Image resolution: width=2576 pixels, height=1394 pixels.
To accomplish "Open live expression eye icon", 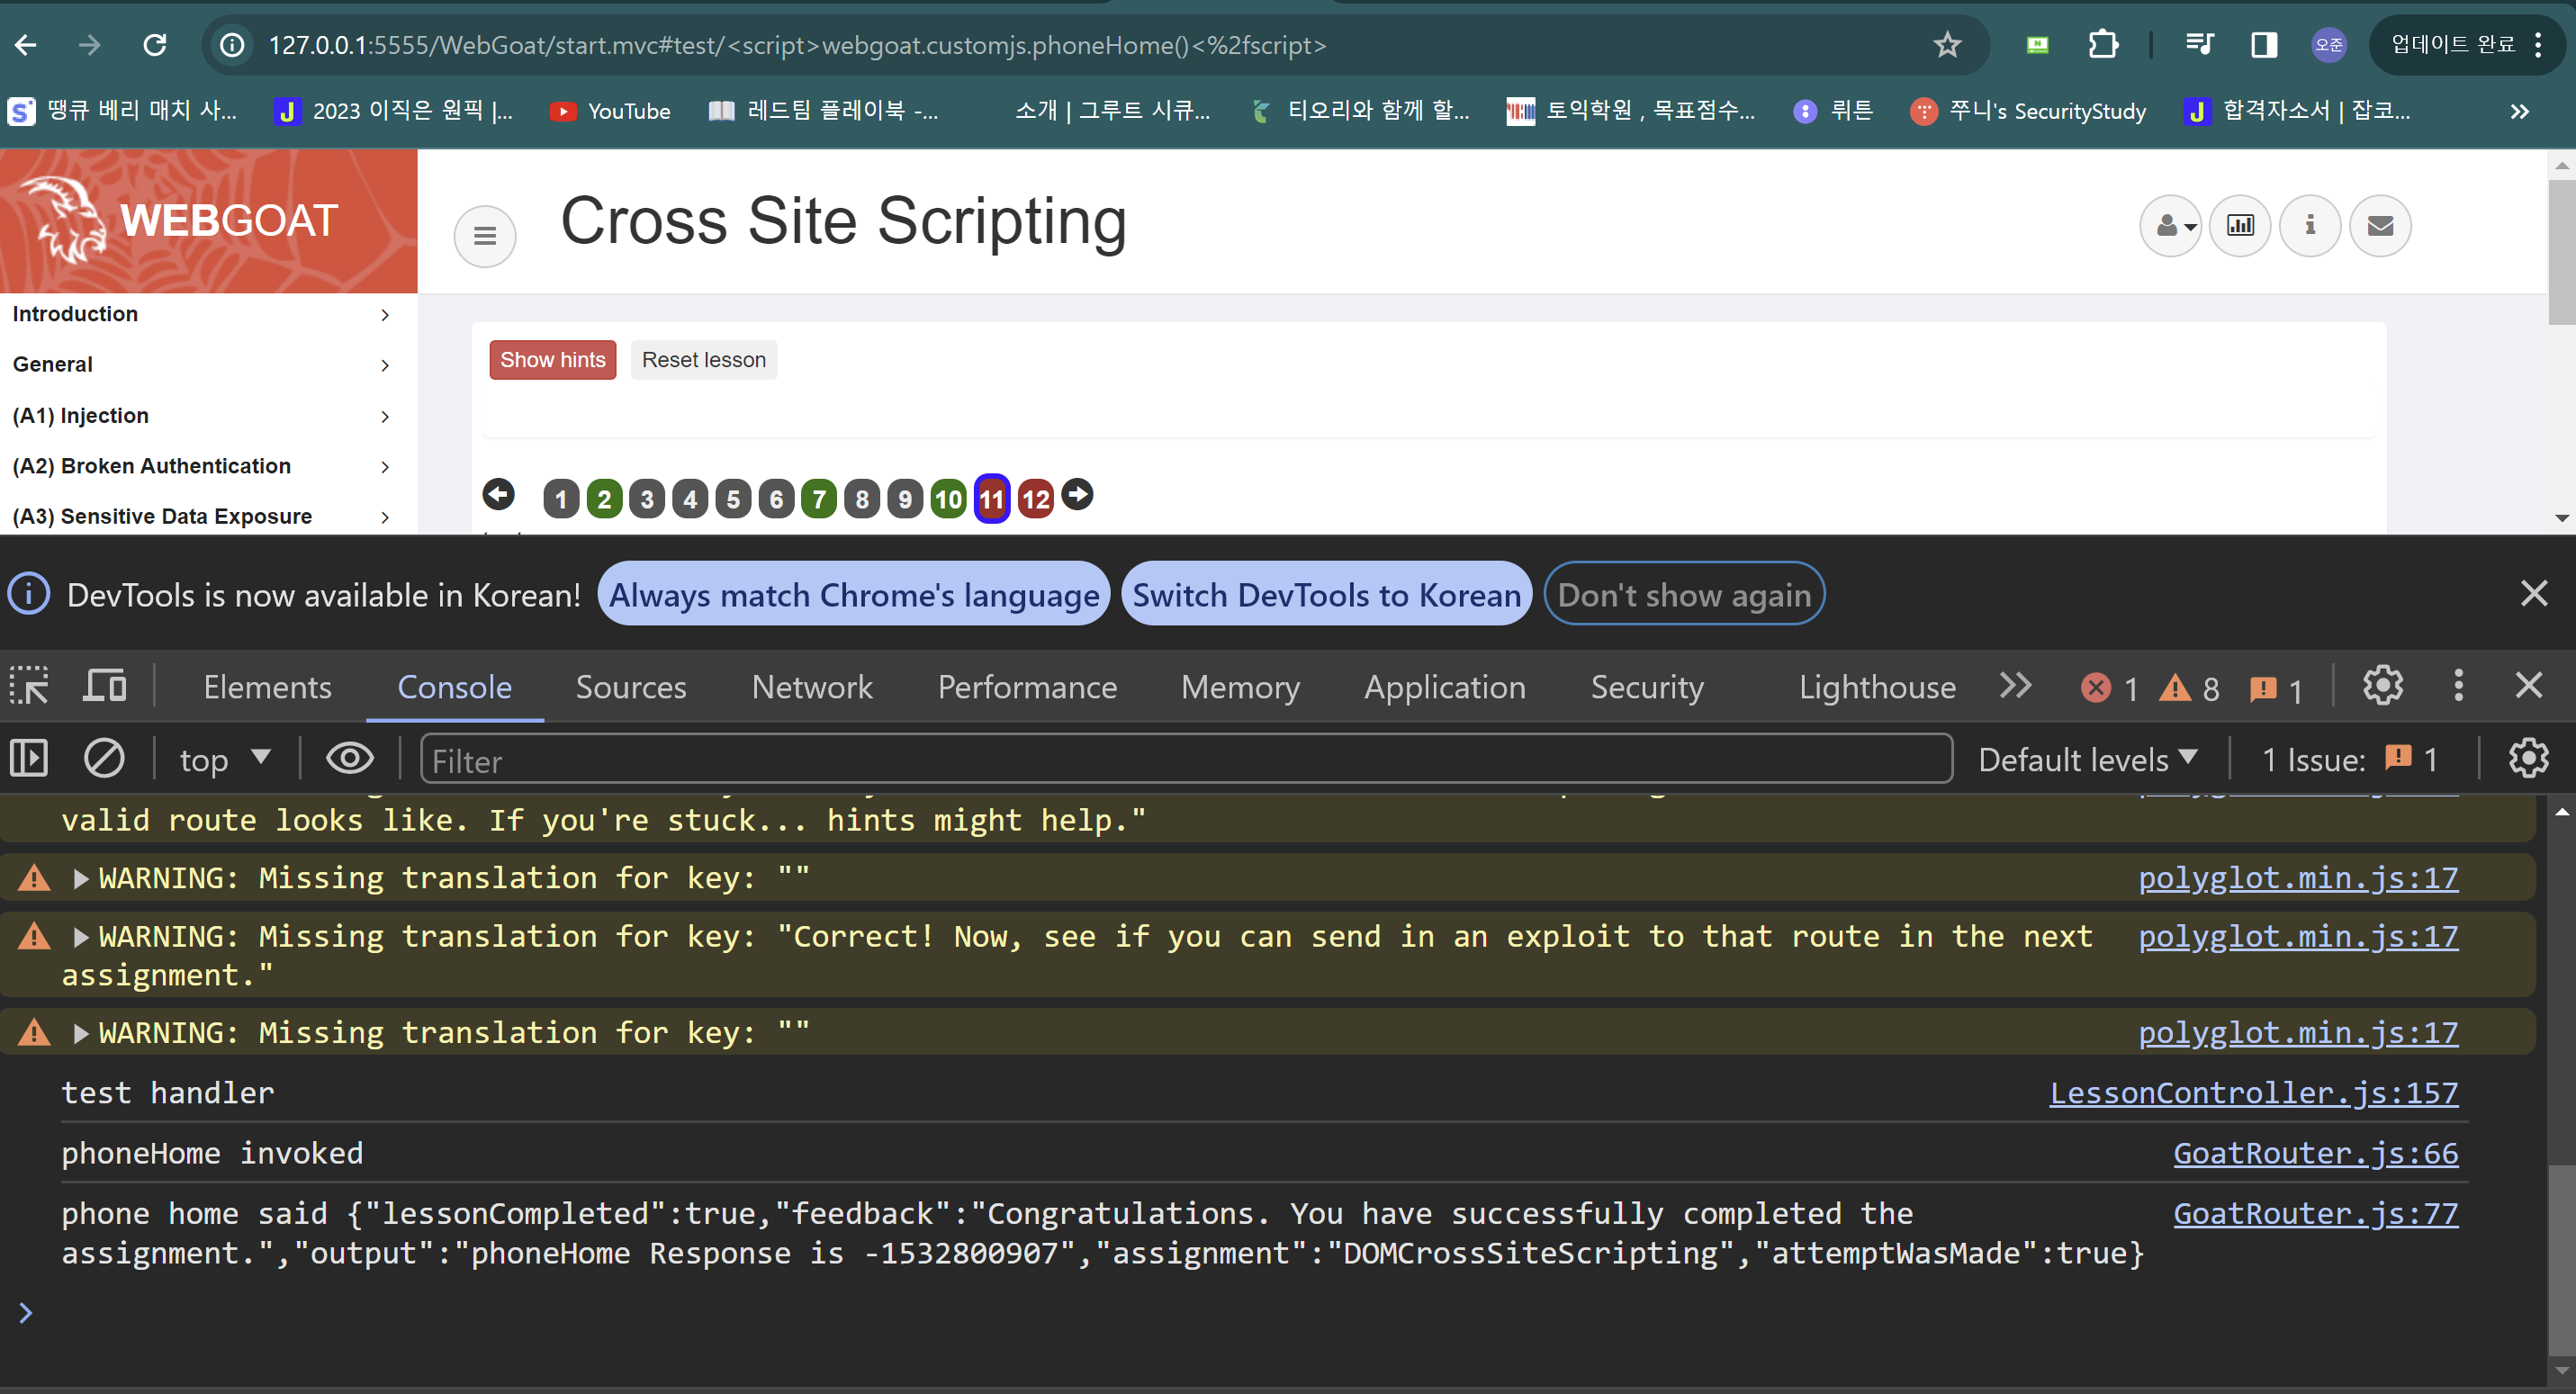I will (x=350, y=759).
